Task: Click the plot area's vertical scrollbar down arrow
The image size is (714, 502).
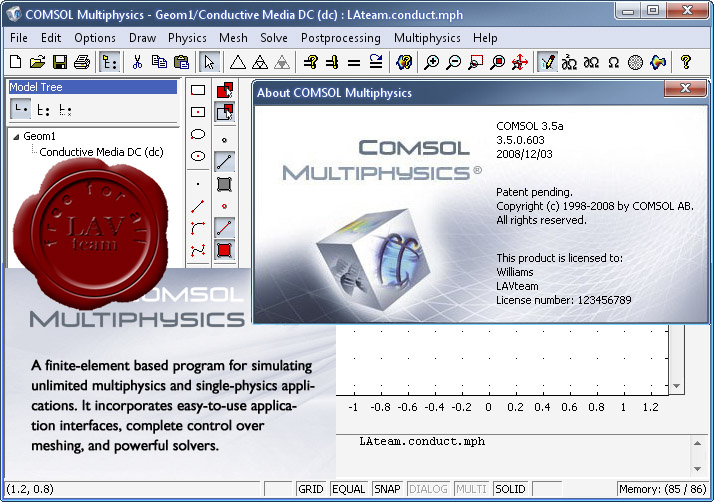Action: pyautogui.click(x=677, y=386)
